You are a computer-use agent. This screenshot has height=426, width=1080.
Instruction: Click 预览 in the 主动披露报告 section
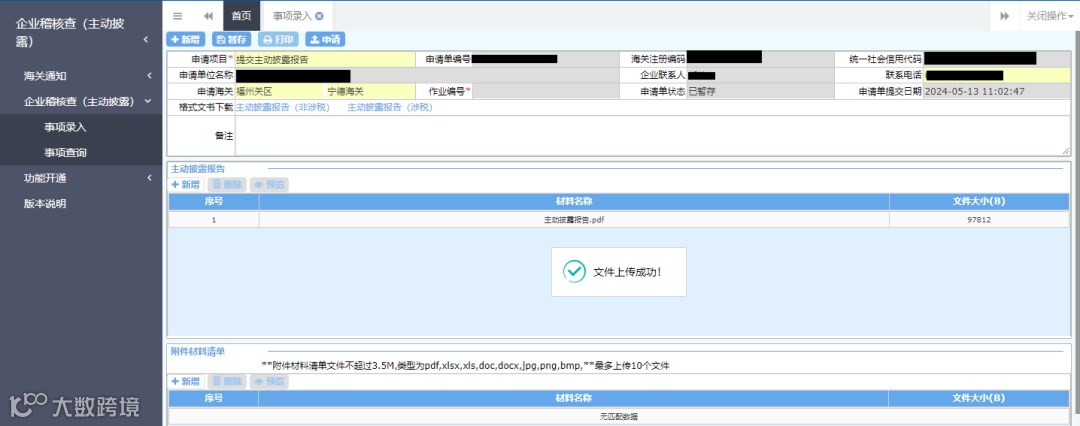click(x=269, y=185)
